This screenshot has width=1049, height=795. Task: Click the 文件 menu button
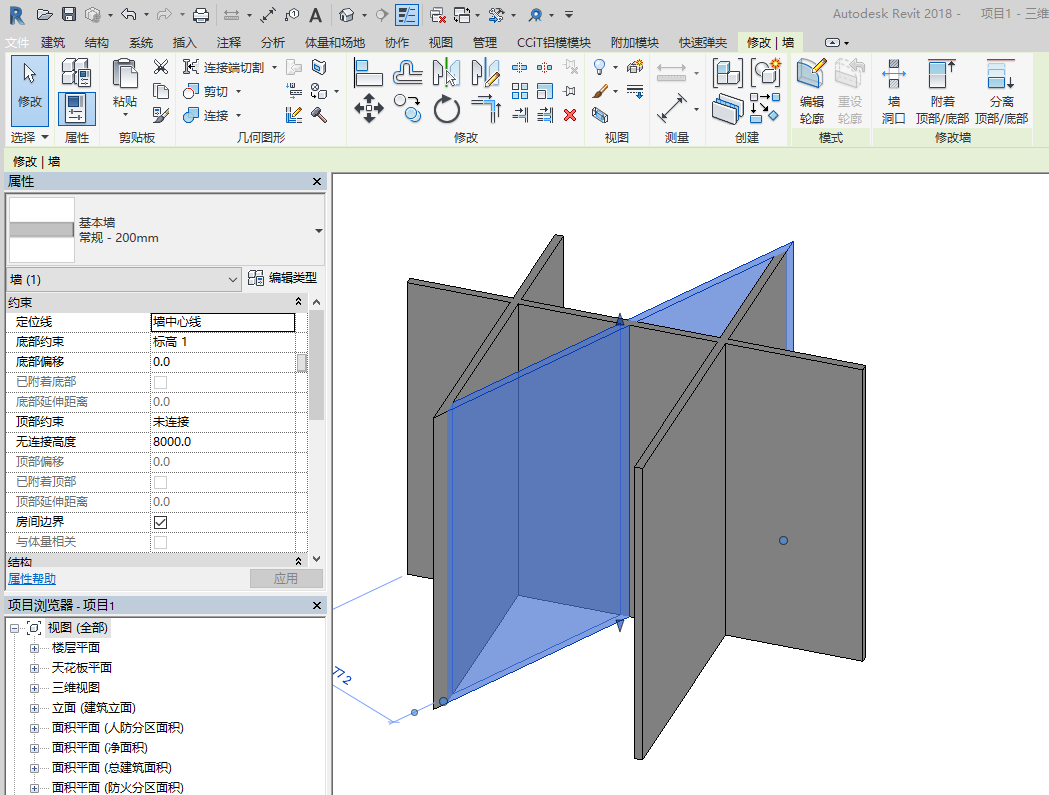17,43
